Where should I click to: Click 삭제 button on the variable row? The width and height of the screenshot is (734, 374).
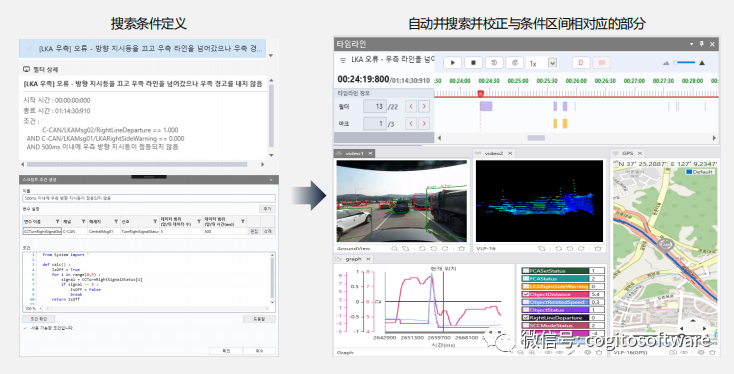pos(267,231)
